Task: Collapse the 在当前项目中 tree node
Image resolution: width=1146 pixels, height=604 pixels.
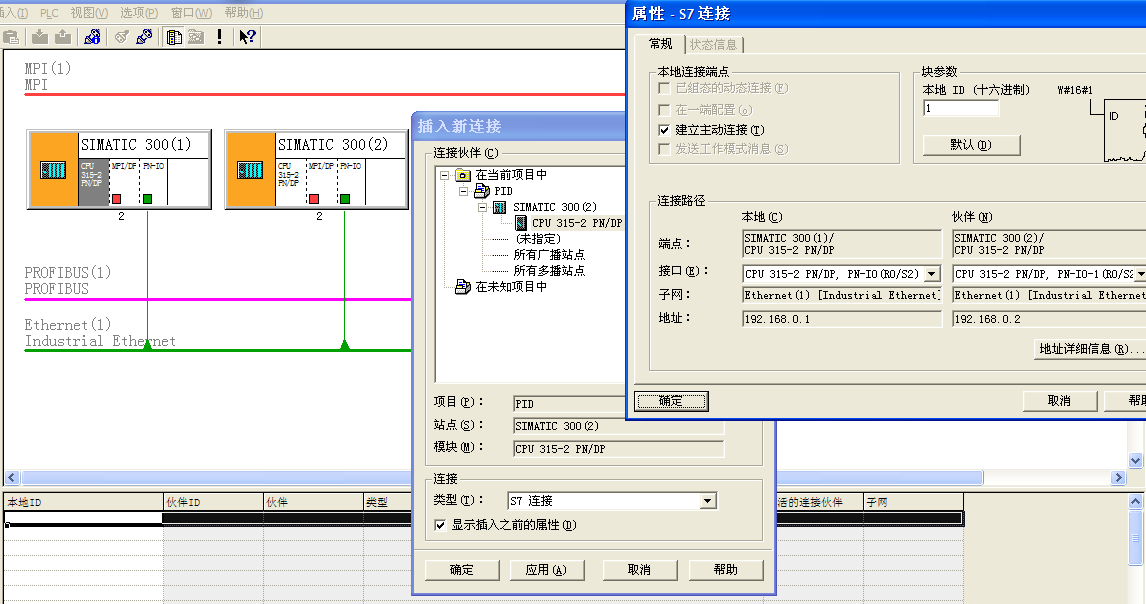Action: coord(444,175)
